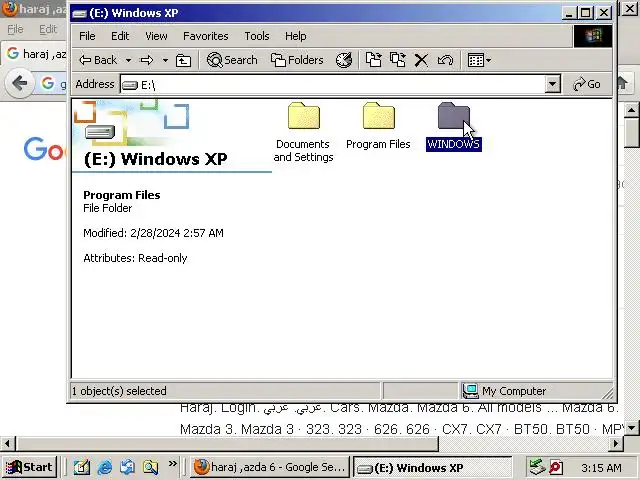Open the Help menu

296,36
